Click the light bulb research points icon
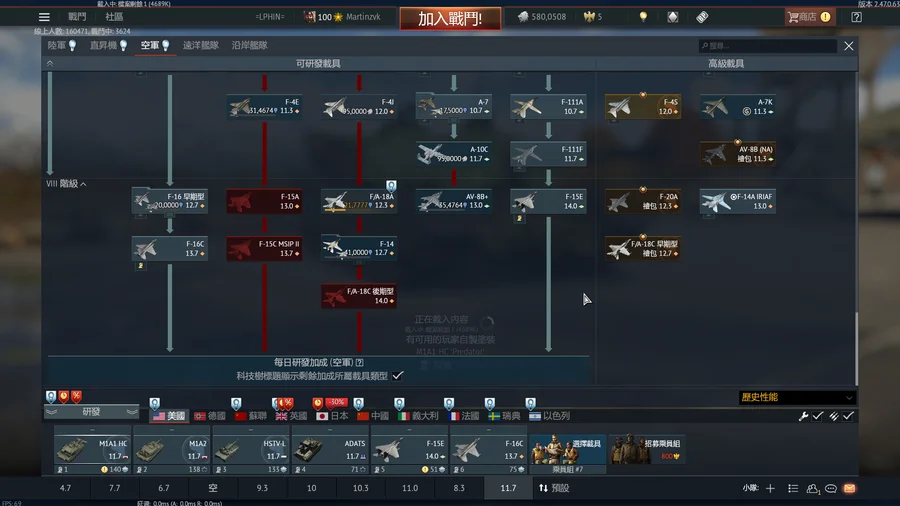900x506 pixels. (643, 17)
